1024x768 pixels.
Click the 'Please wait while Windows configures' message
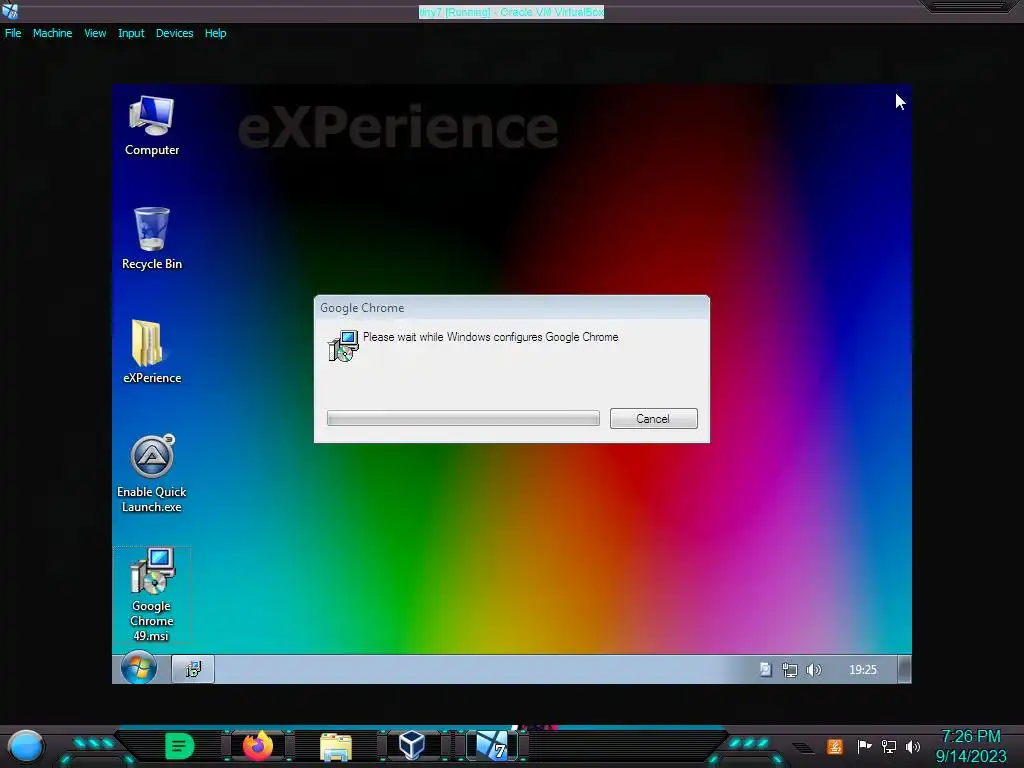pyautogui.click(x=490, y=337)
